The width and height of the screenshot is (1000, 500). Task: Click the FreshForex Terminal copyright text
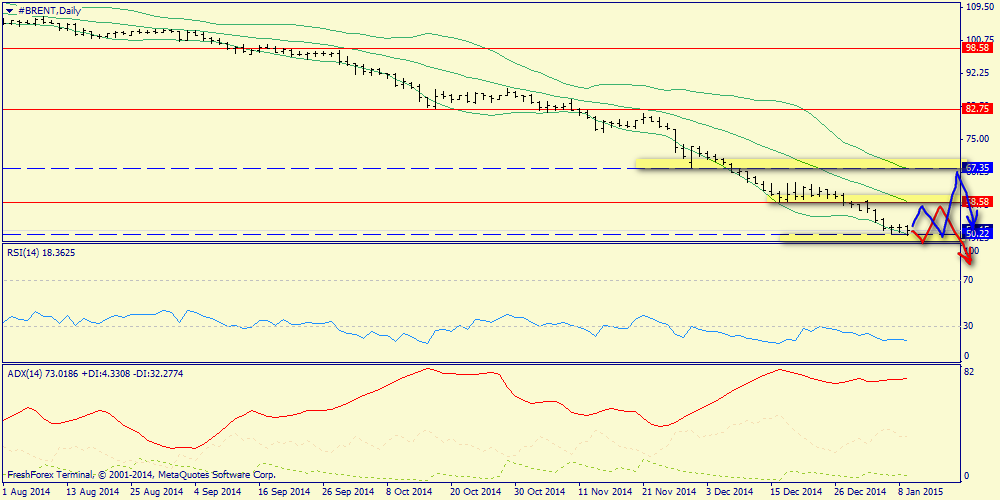pos(140,474)
